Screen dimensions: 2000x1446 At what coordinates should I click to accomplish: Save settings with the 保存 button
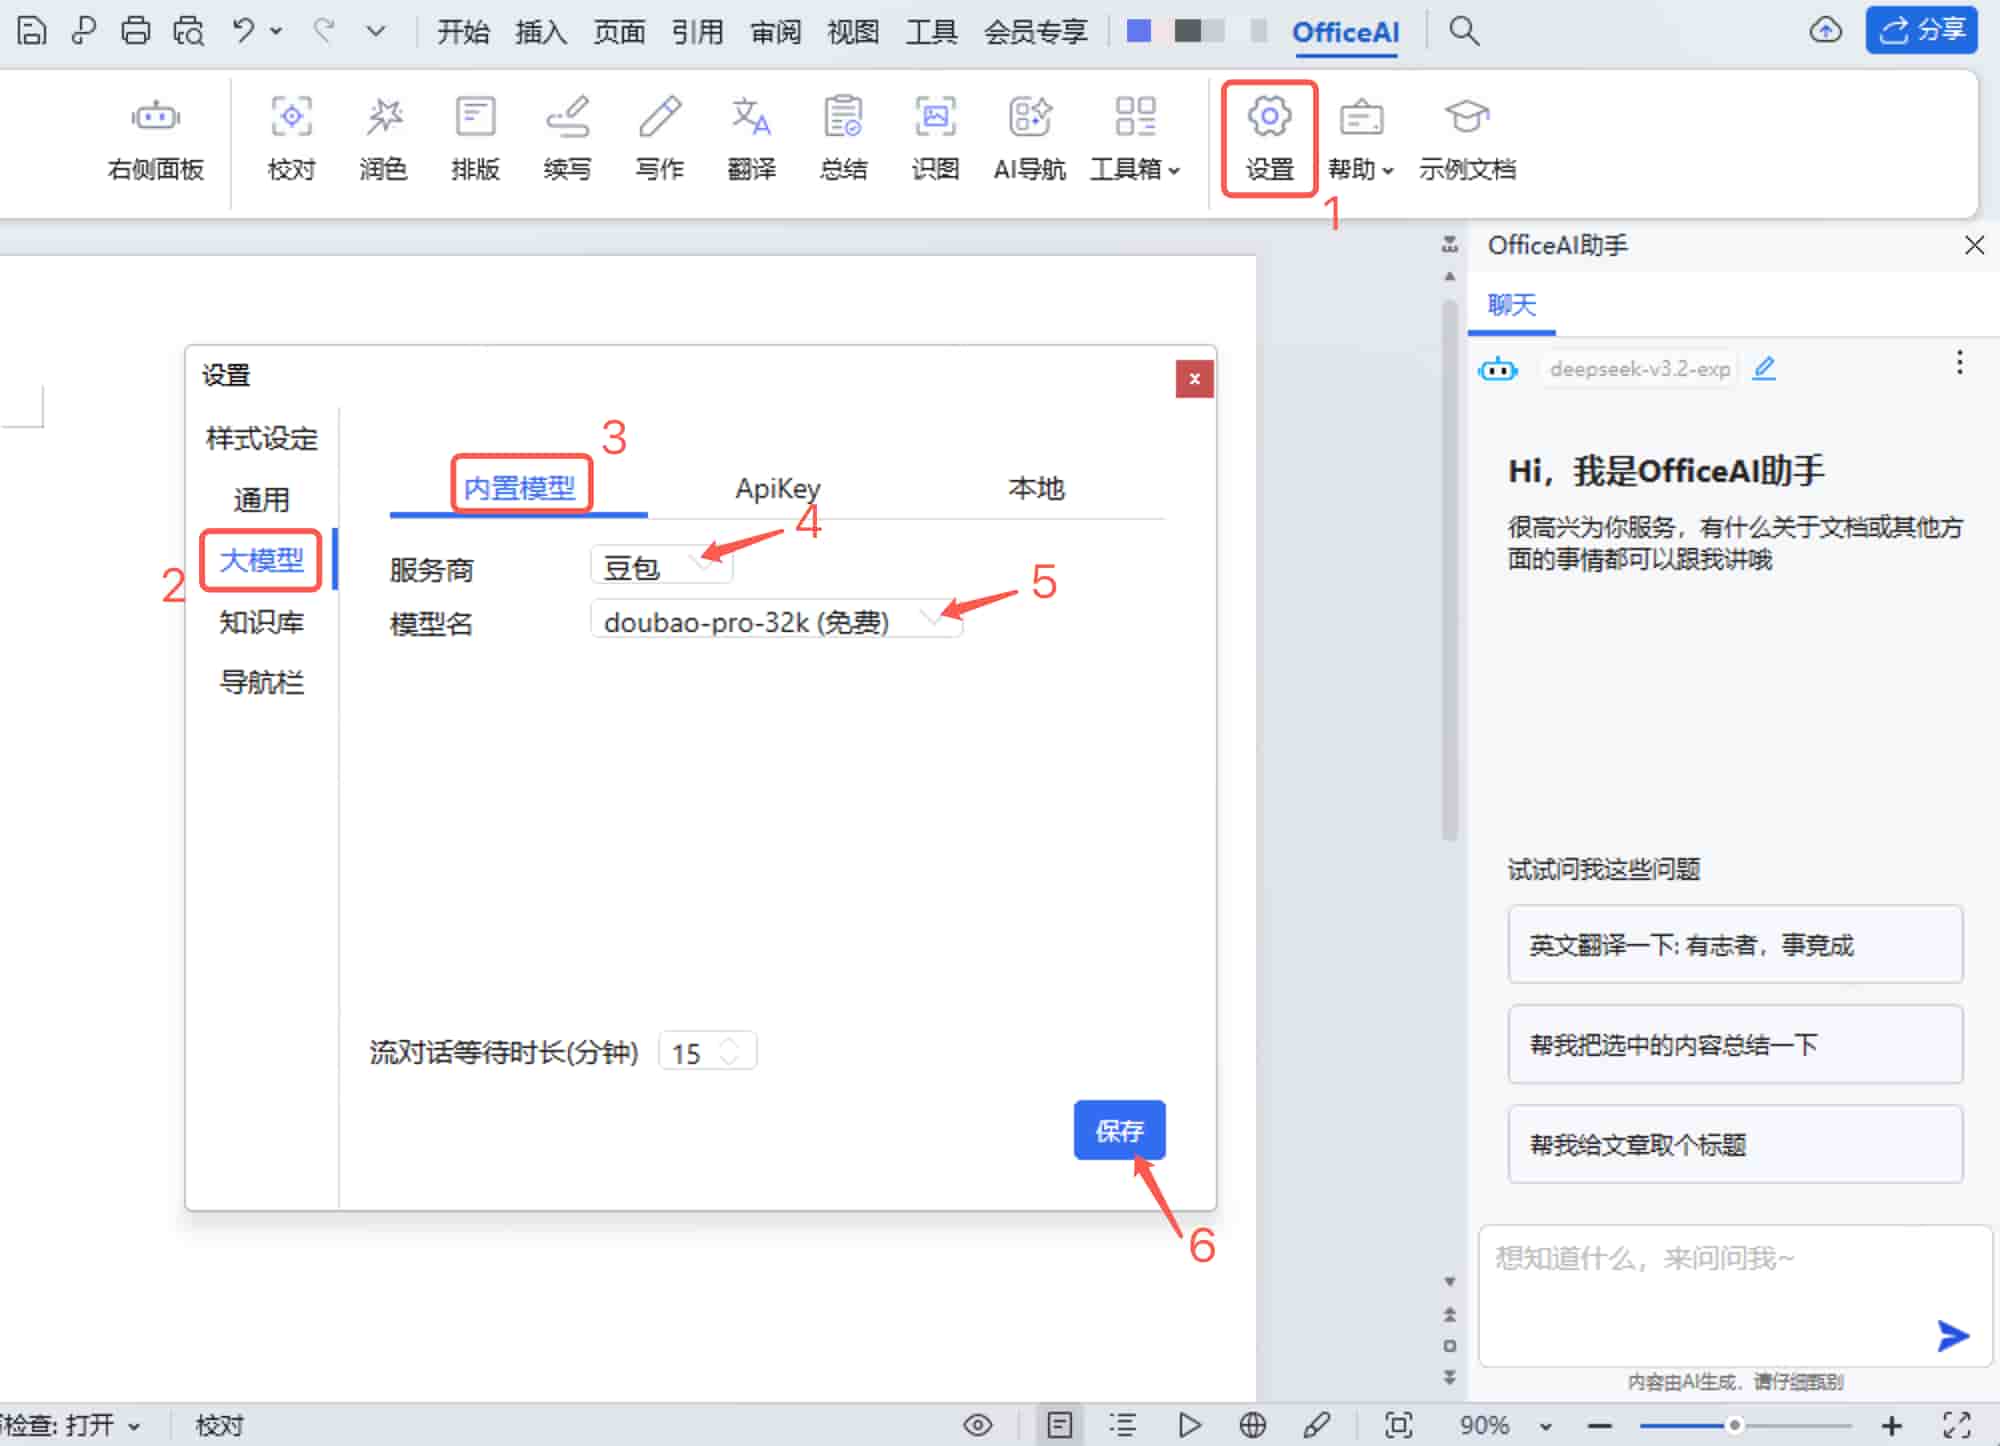[1119, 1130]
